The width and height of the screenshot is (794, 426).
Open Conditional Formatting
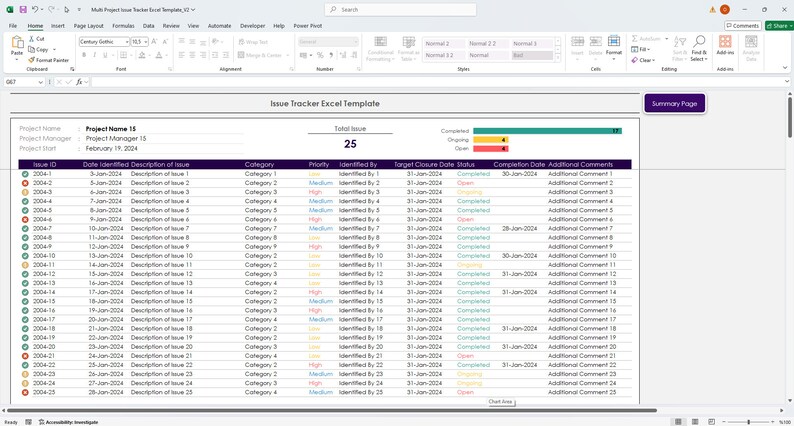pos(380,49)
